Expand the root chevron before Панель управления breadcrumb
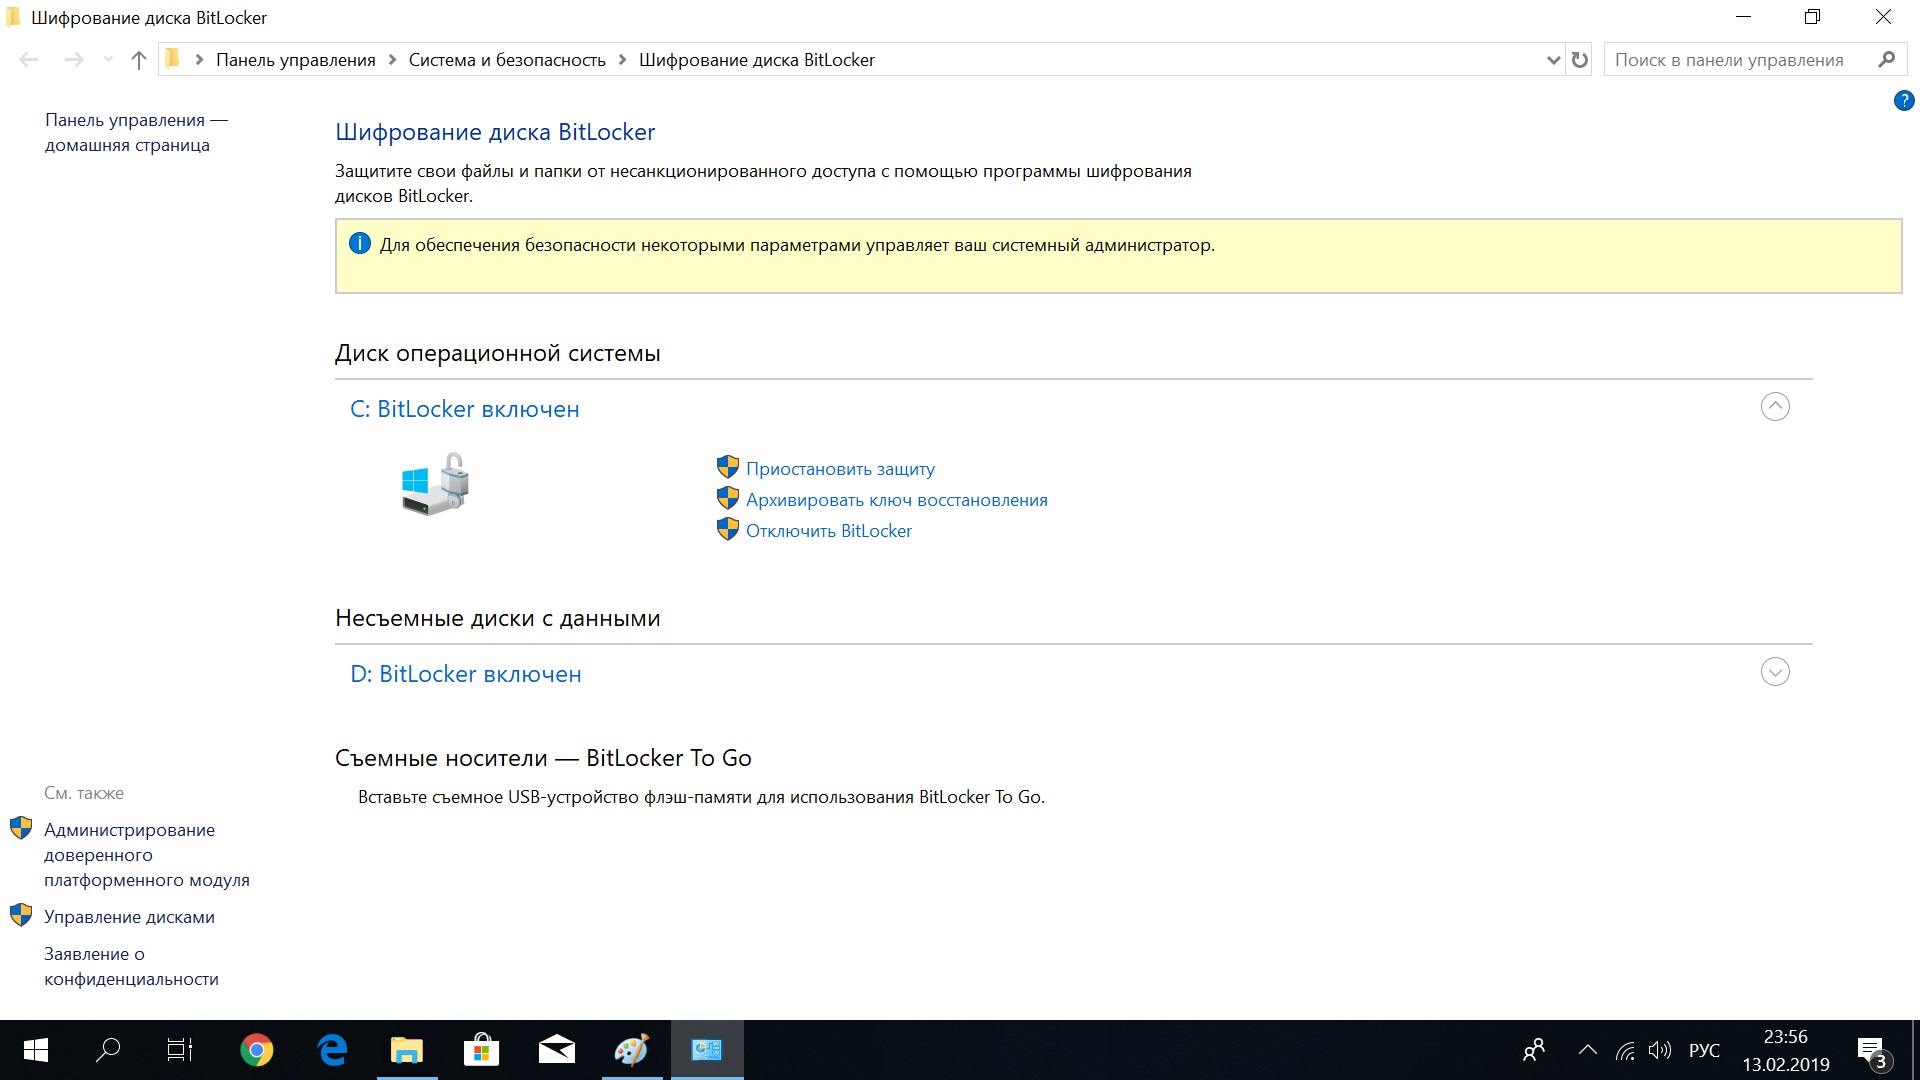Viewport: 1920px width, 1080px height. 199,60
